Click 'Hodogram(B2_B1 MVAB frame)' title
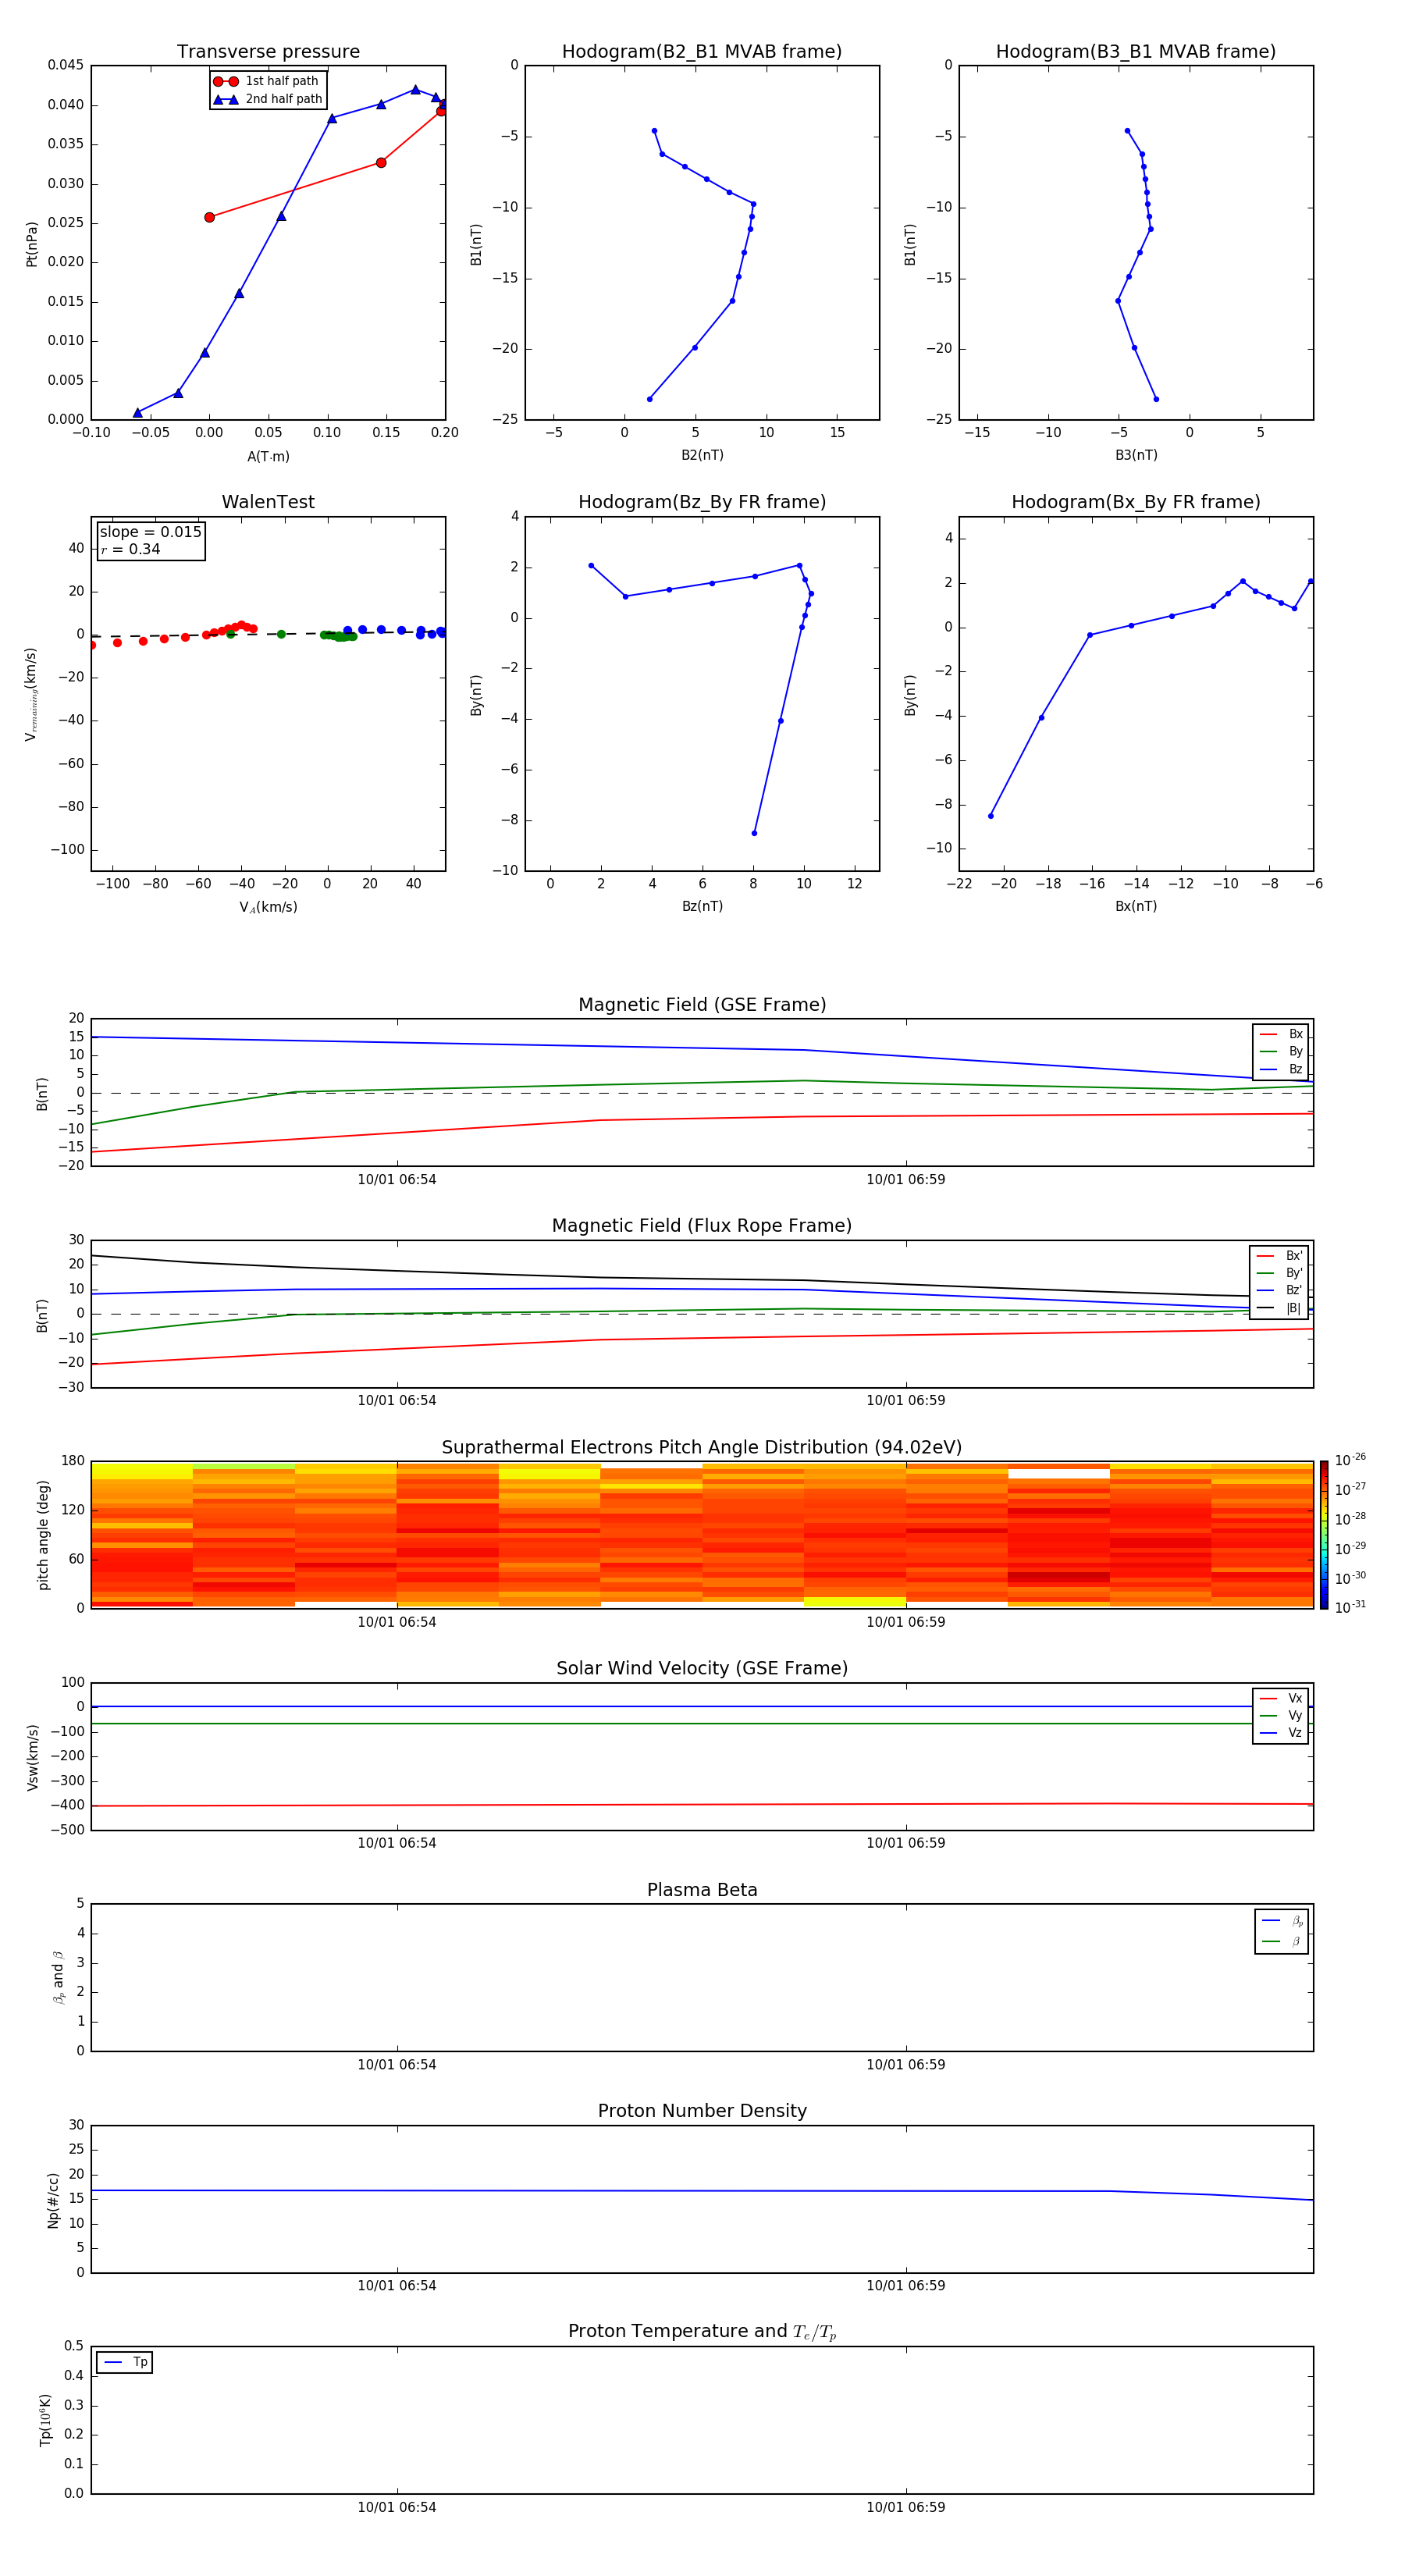Screen dimensions: 1405x2576 click(x=702, y=52)
